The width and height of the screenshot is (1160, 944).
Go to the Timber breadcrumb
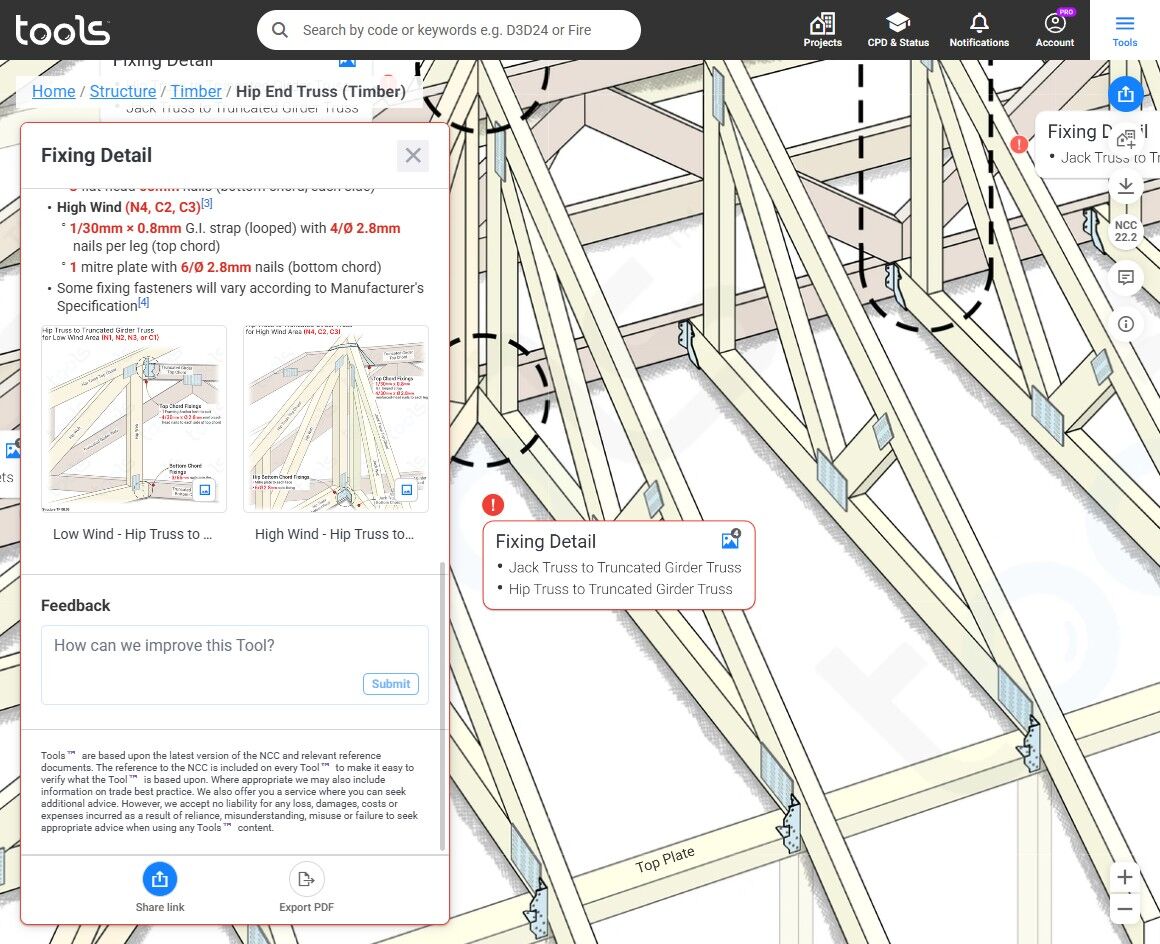coord(196,92)
